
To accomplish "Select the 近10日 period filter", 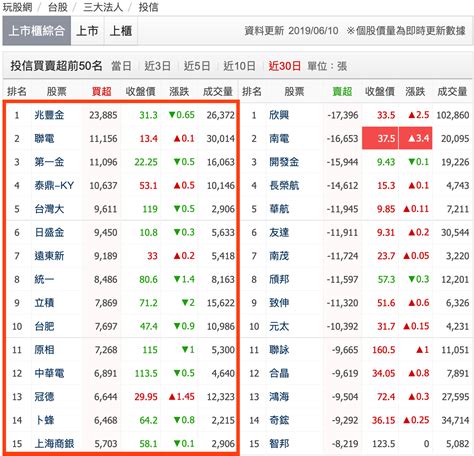I will point(239,66).
